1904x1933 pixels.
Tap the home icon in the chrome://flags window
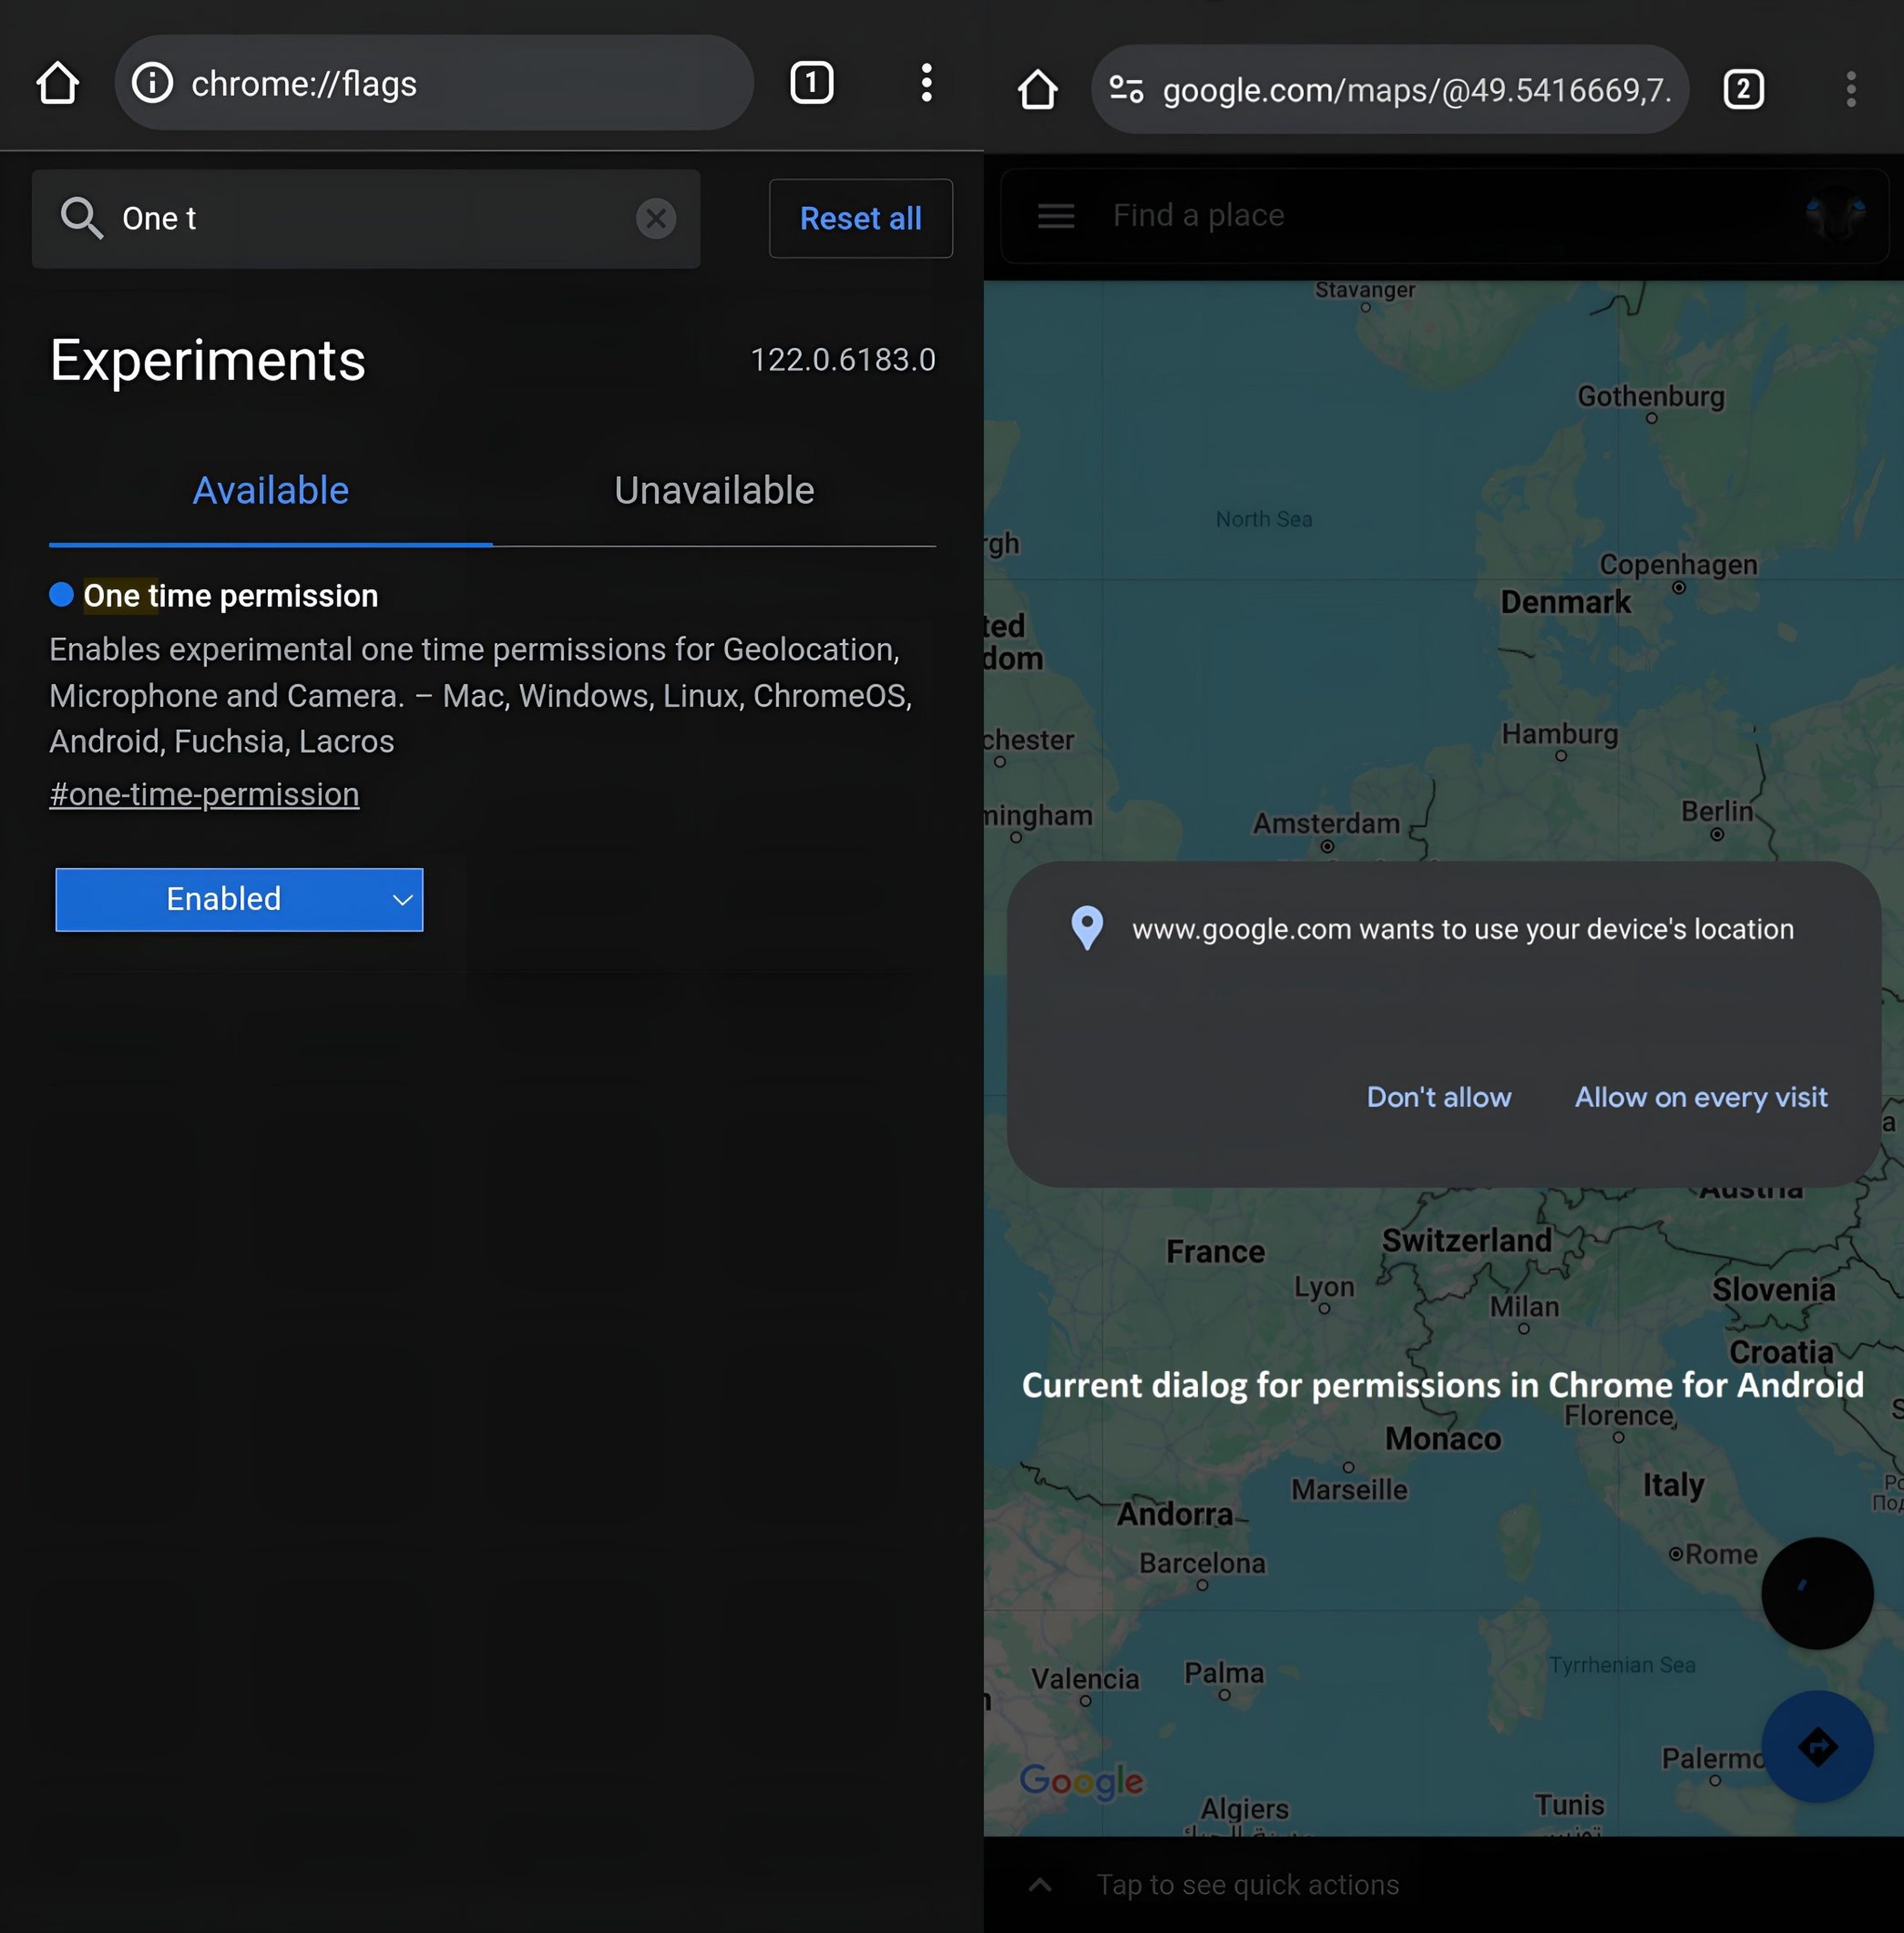click(x=57, y=83)
